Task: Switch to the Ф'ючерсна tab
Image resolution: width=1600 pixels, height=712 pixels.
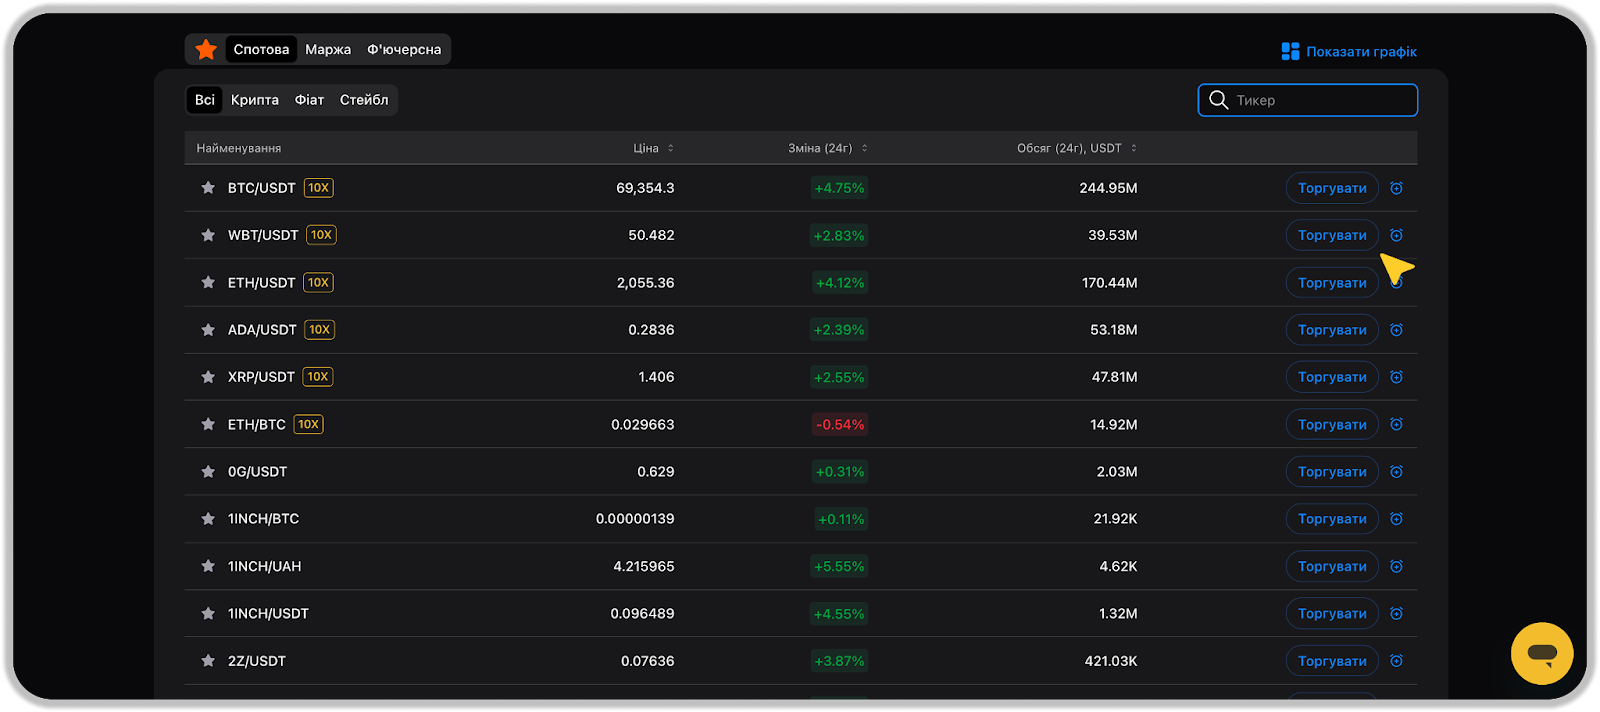Action: 404,49
